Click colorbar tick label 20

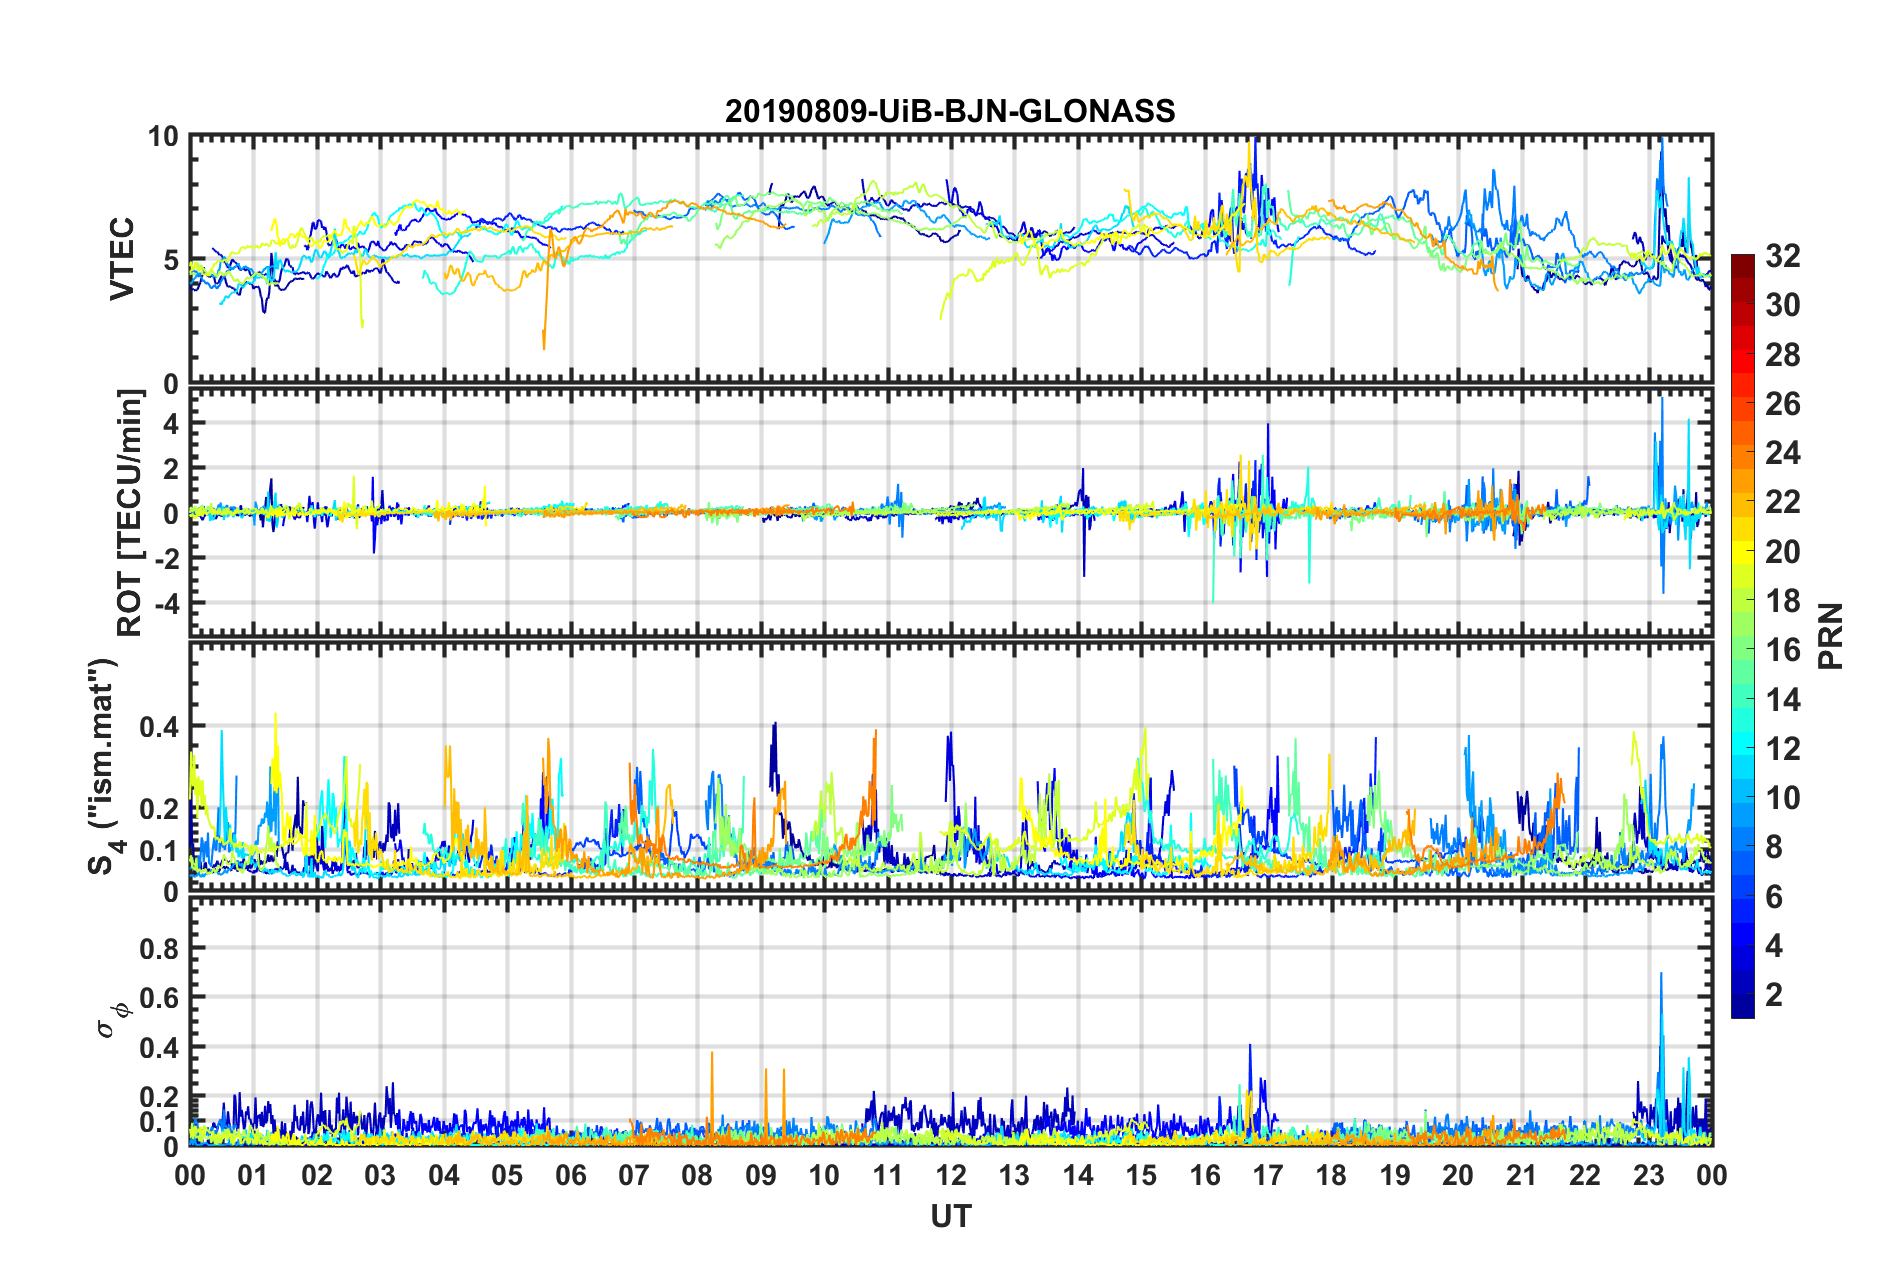[x=1783, y=552]
